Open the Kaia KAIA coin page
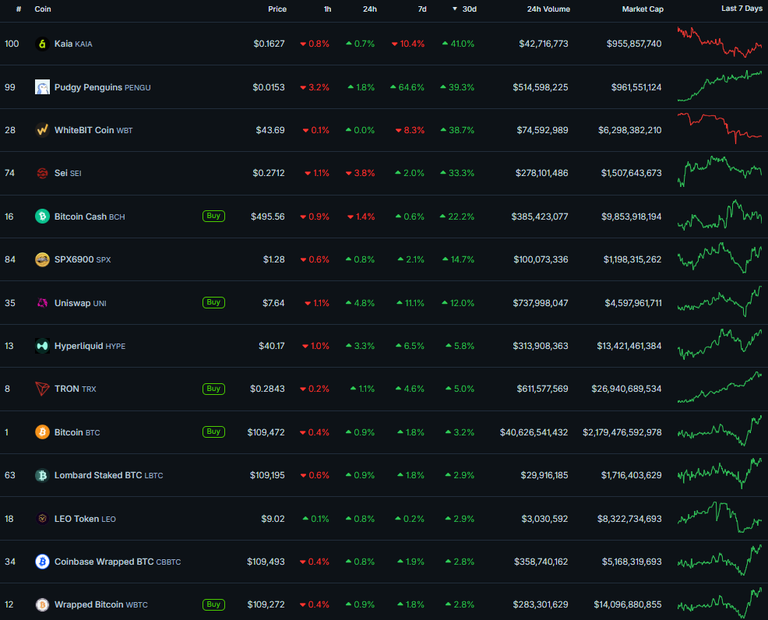The image size is (768, 620). pos(73,44)
